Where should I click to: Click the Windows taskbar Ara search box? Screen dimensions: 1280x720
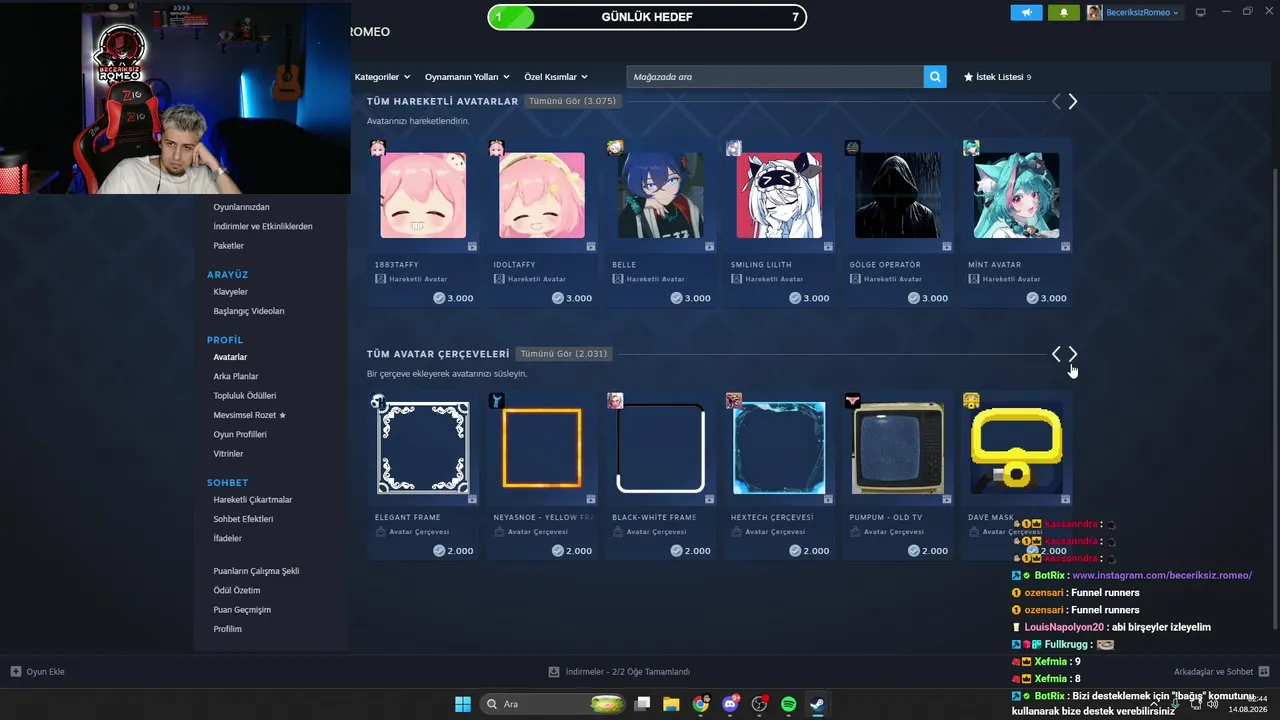(554, 704)
